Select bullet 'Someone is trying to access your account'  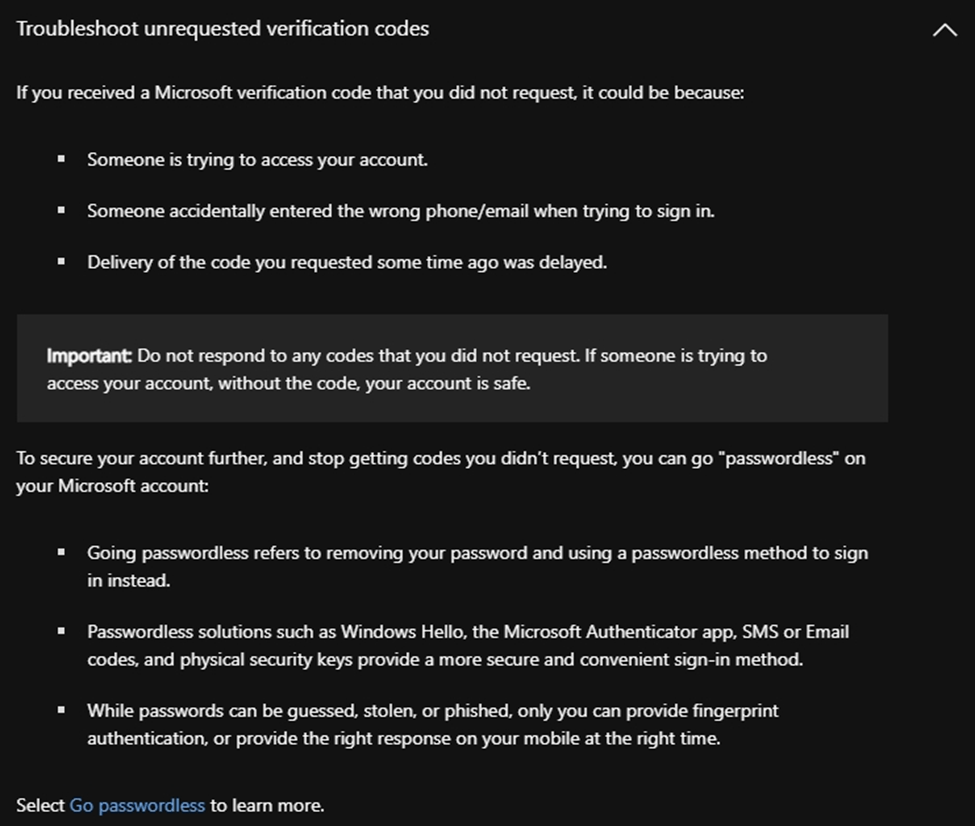tap(257, 160)
